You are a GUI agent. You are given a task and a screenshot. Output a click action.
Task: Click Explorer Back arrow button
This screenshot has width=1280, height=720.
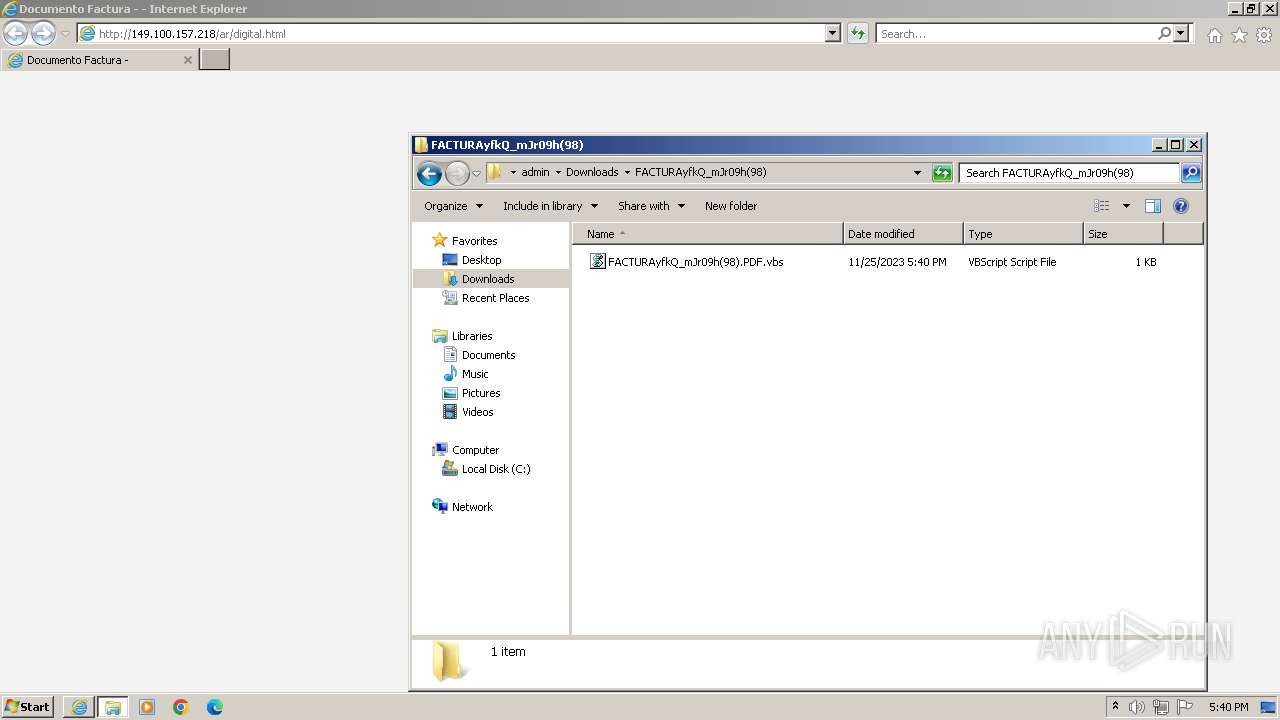[430, 173]
